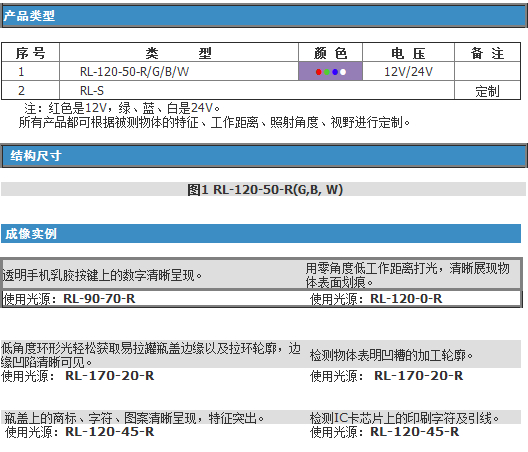Click the 图1 RL-120-50-R(G,B, W) caption

(265, 189)
